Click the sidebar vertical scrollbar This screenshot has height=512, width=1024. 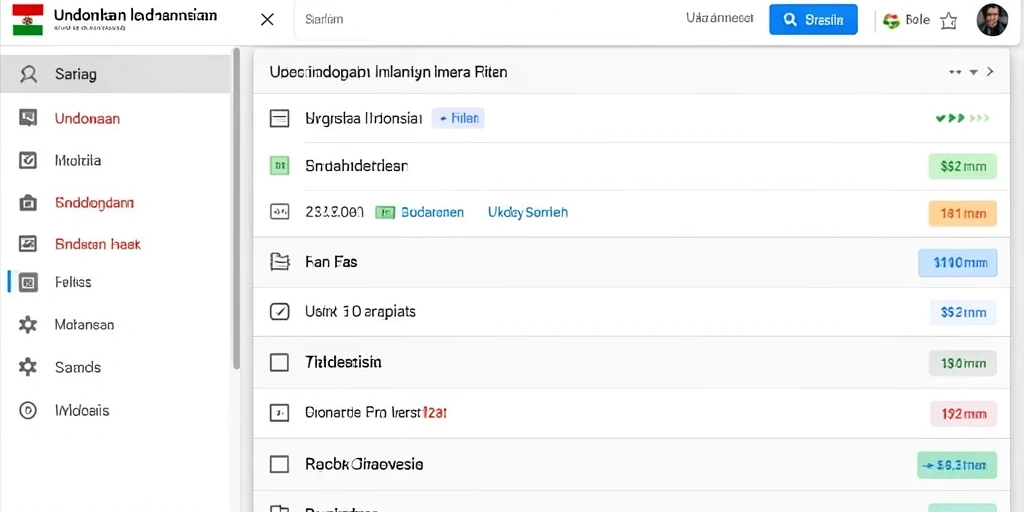tap(236, 208)
